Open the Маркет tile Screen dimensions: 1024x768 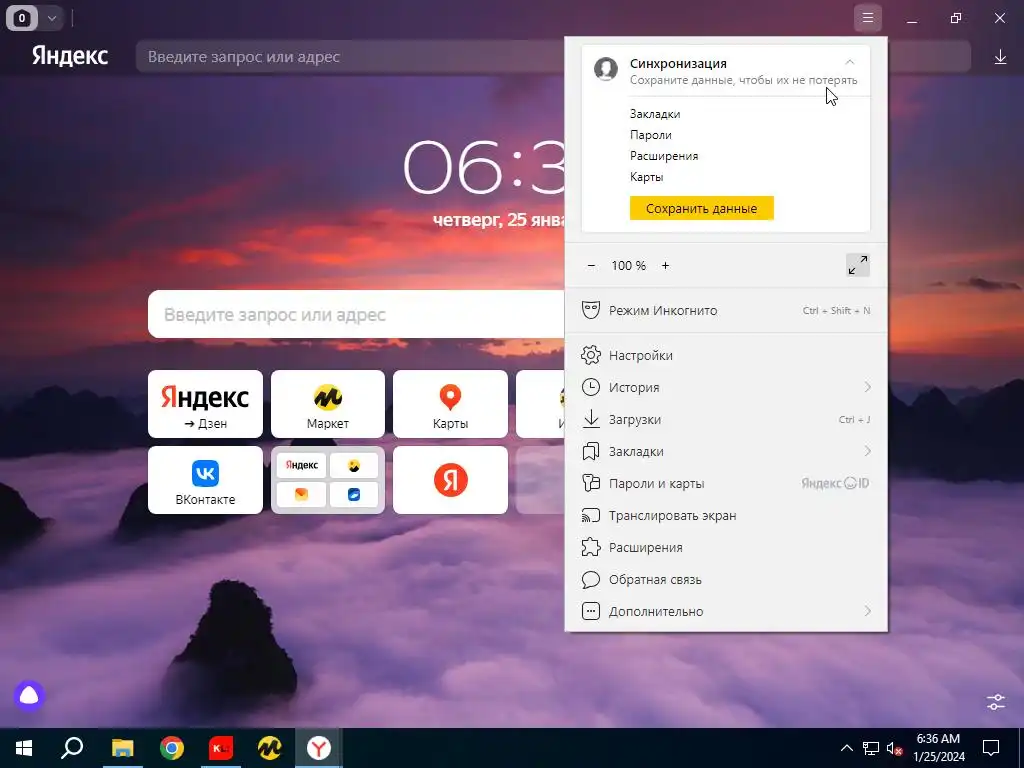pos(328,404)
